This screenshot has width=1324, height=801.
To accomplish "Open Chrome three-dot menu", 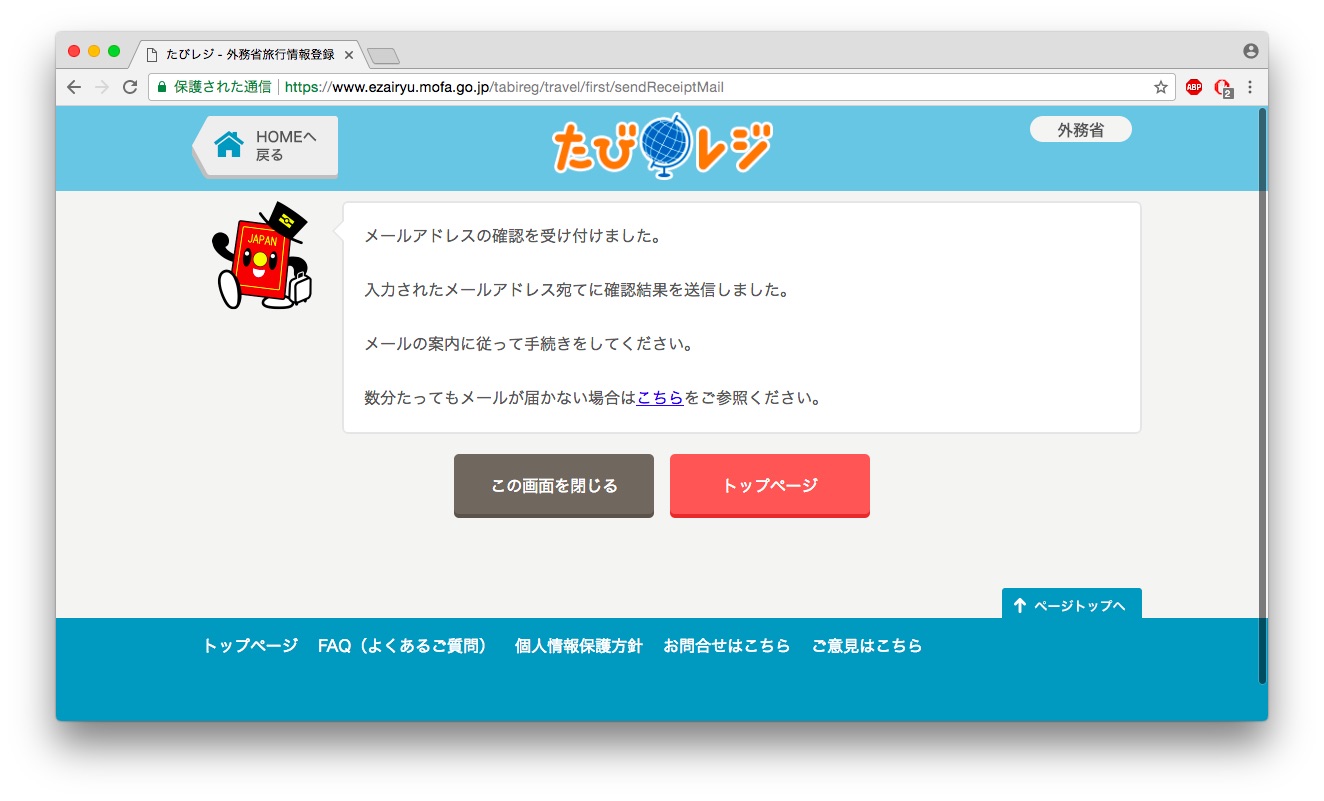I will pyautogui.click(x=1249, y=87).
